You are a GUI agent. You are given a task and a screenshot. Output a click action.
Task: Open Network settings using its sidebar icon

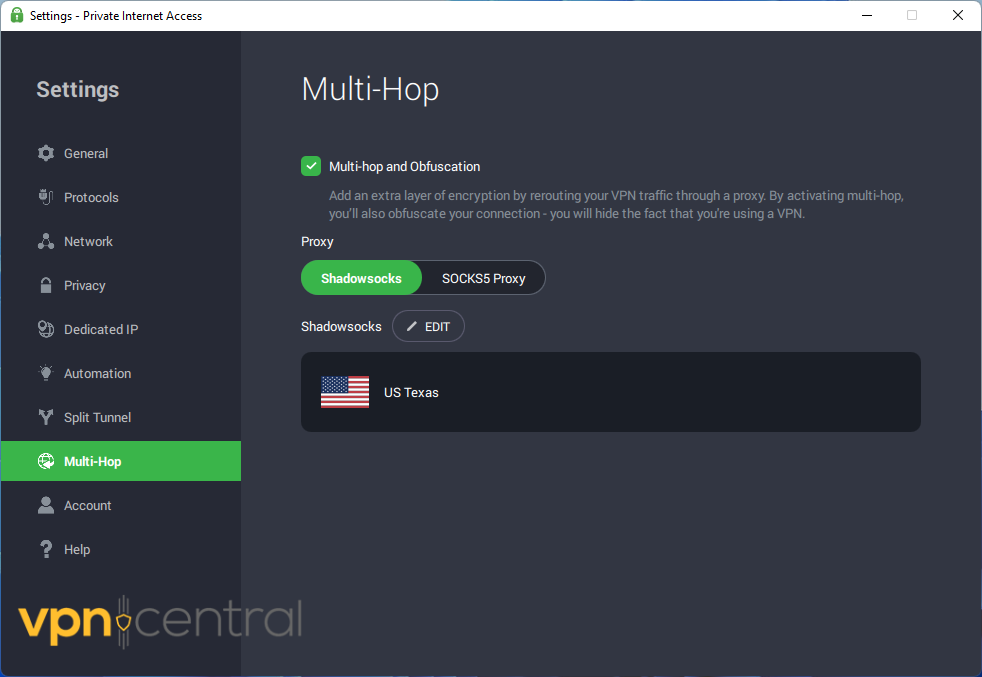click(46, 241)
